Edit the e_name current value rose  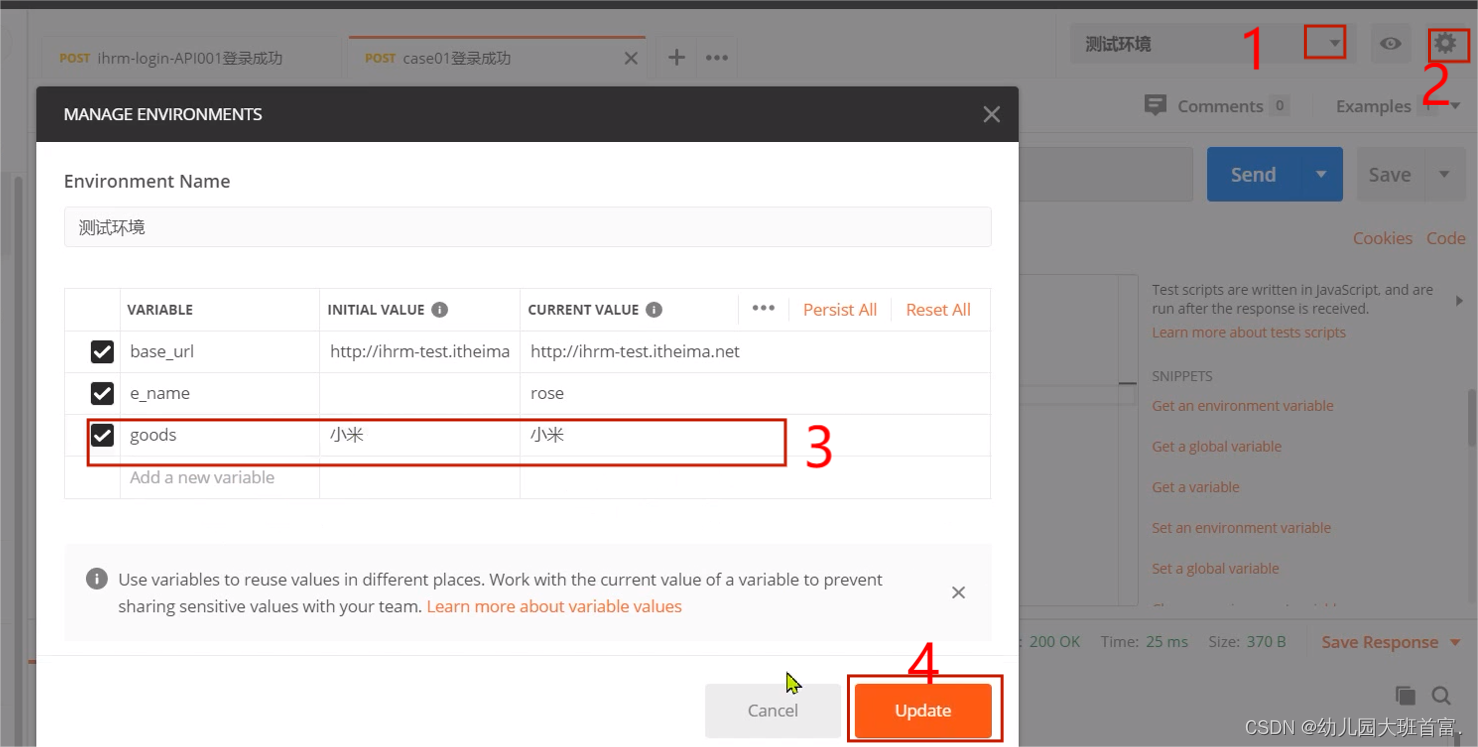[755, 394]
